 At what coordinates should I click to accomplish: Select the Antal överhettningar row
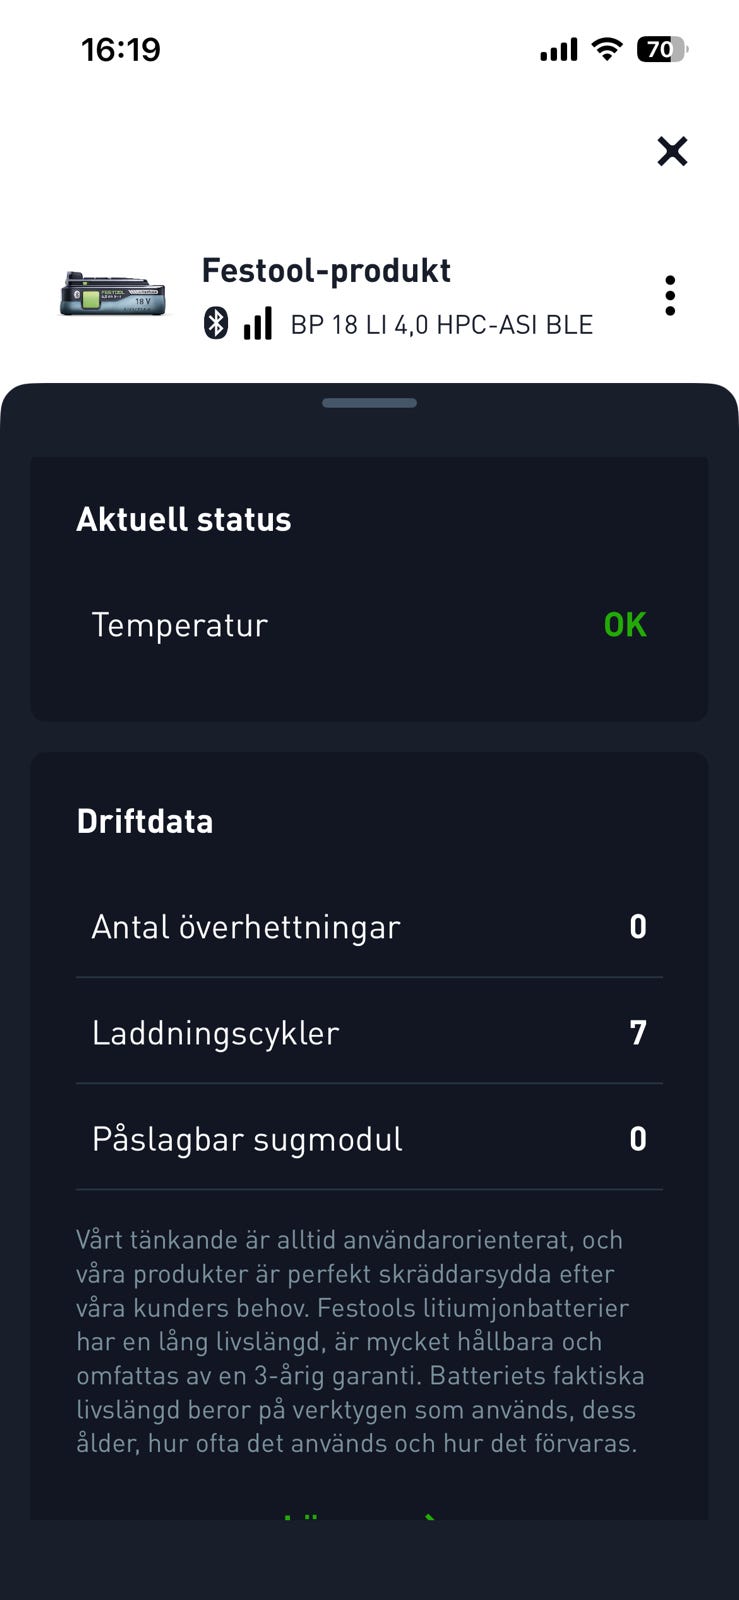point(369,927)
